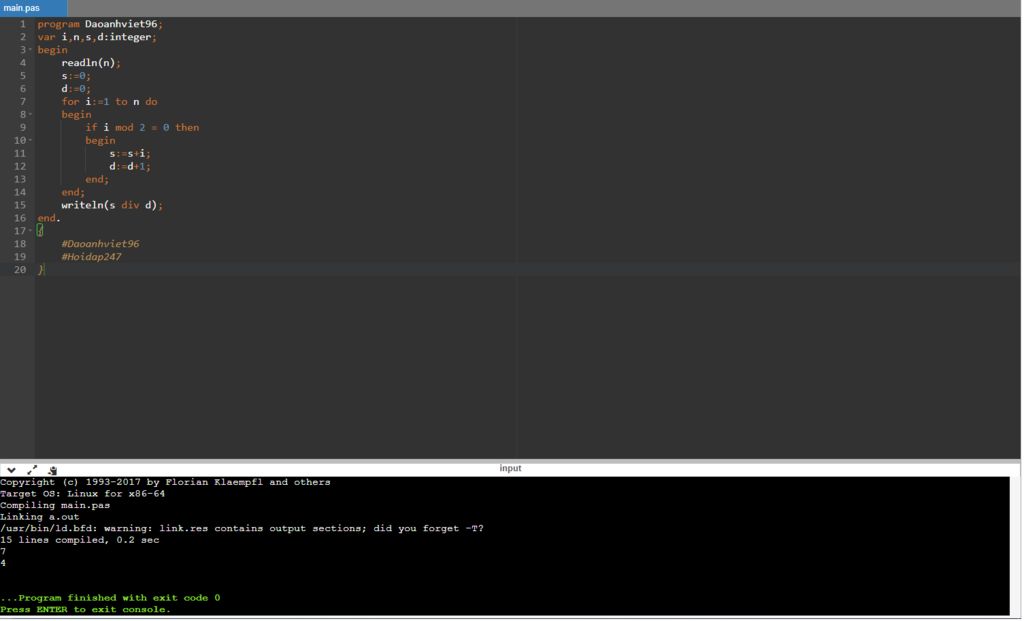Click the 's:=s+i;' statement
The height and width of the screenshot is (621, 1024).
[x=129, y=153]
